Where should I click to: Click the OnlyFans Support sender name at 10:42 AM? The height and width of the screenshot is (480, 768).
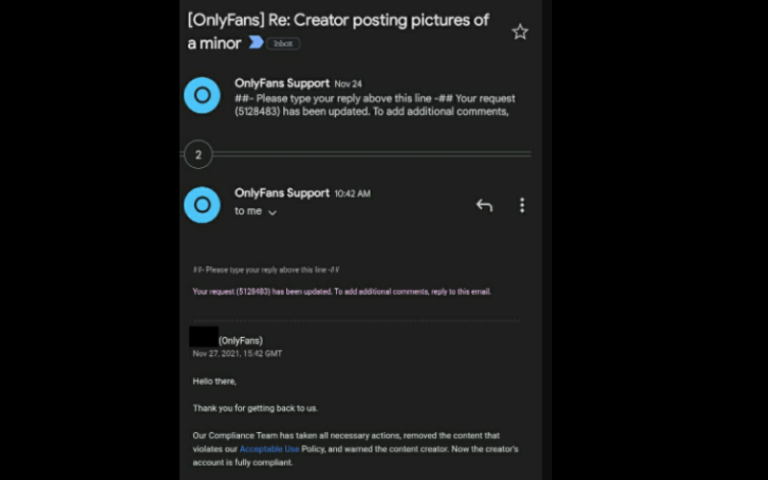pyautogui.click(x=281, y=193)
